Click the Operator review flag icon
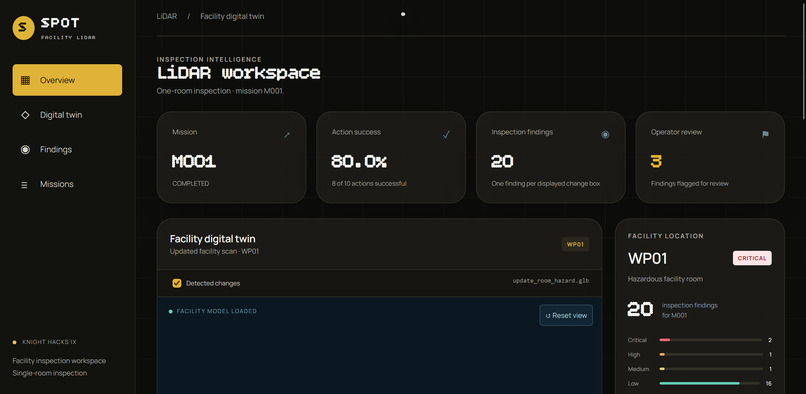 (765, 135)
